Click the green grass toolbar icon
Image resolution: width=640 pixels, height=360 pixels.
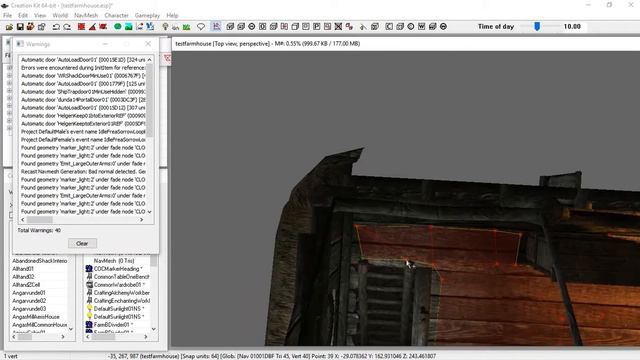coord(187,27)
